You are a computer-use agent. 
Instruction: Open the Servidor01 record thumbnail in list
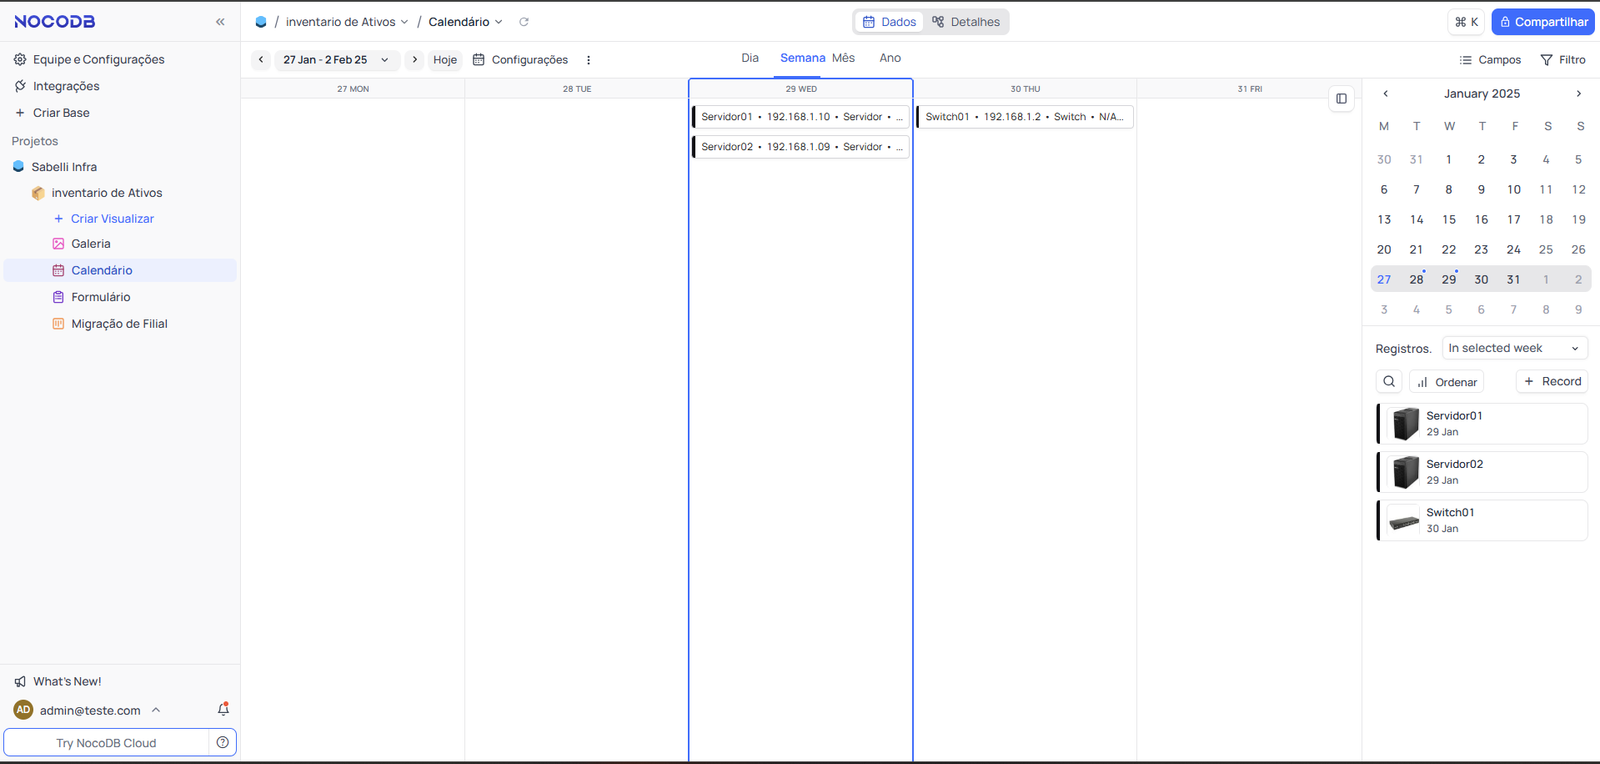[1406, 424]
